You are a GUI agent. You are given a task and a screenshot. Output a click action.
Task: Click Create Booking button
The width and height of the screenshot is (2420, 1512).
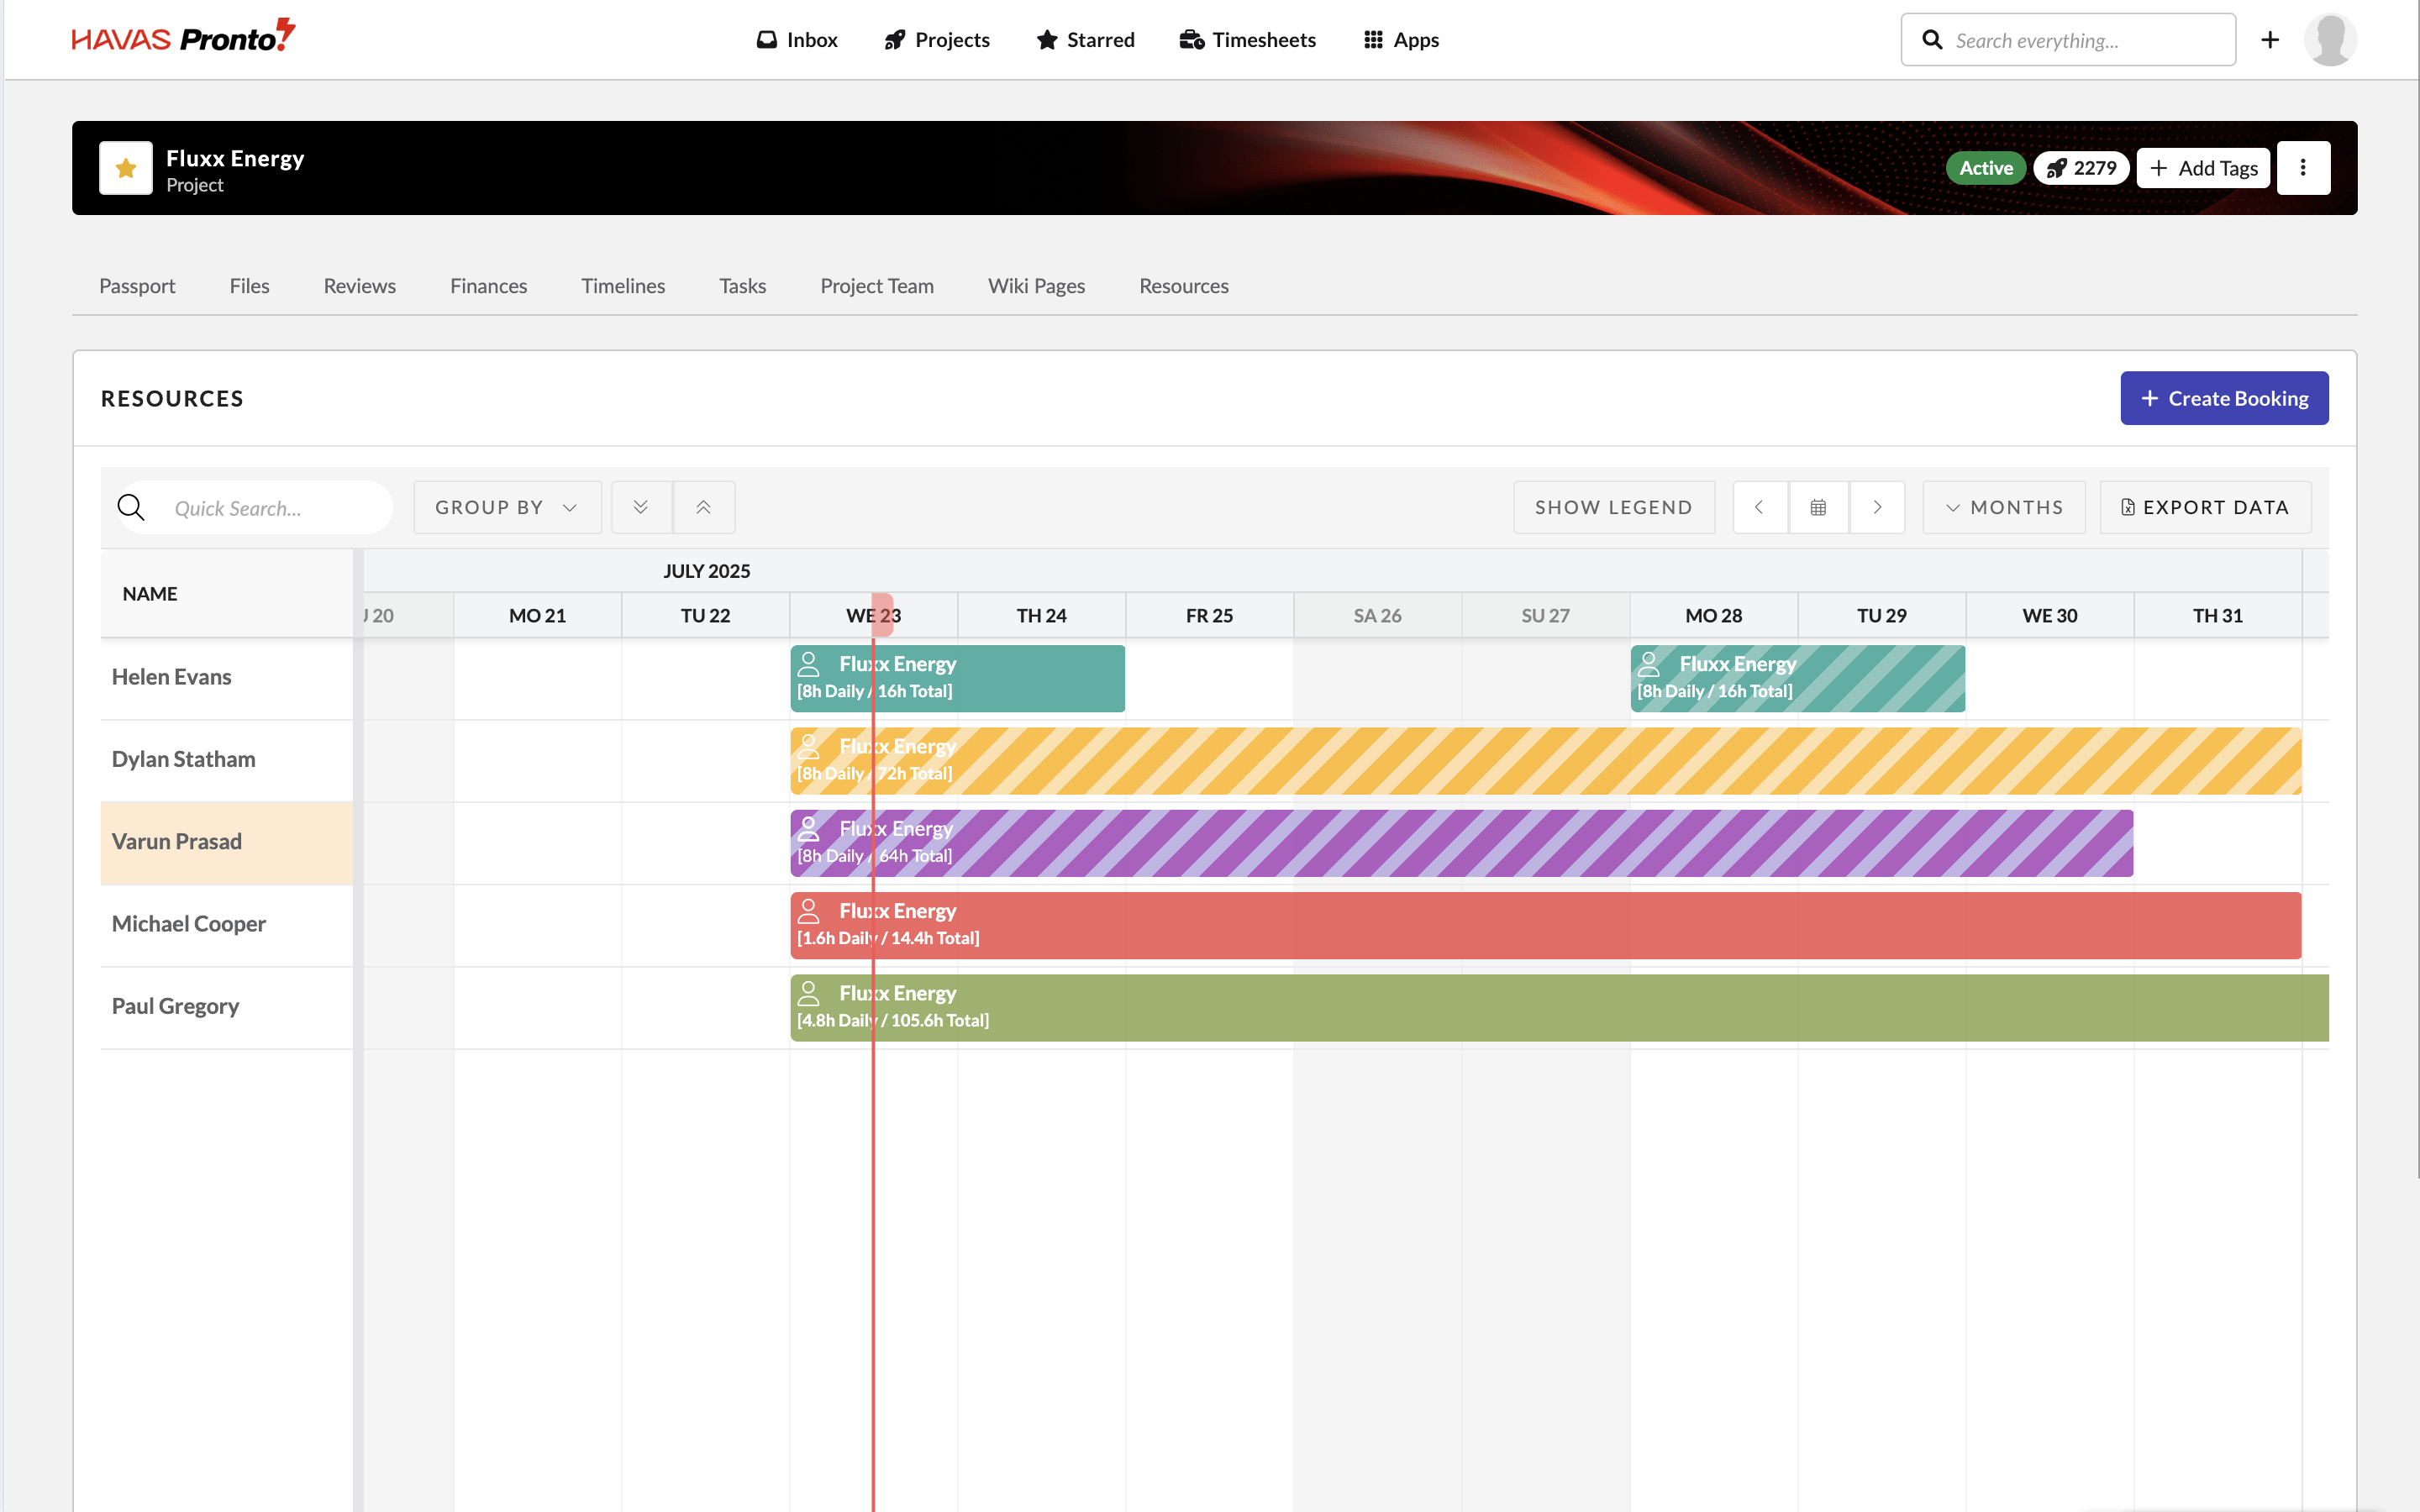tap(2224, 398)
